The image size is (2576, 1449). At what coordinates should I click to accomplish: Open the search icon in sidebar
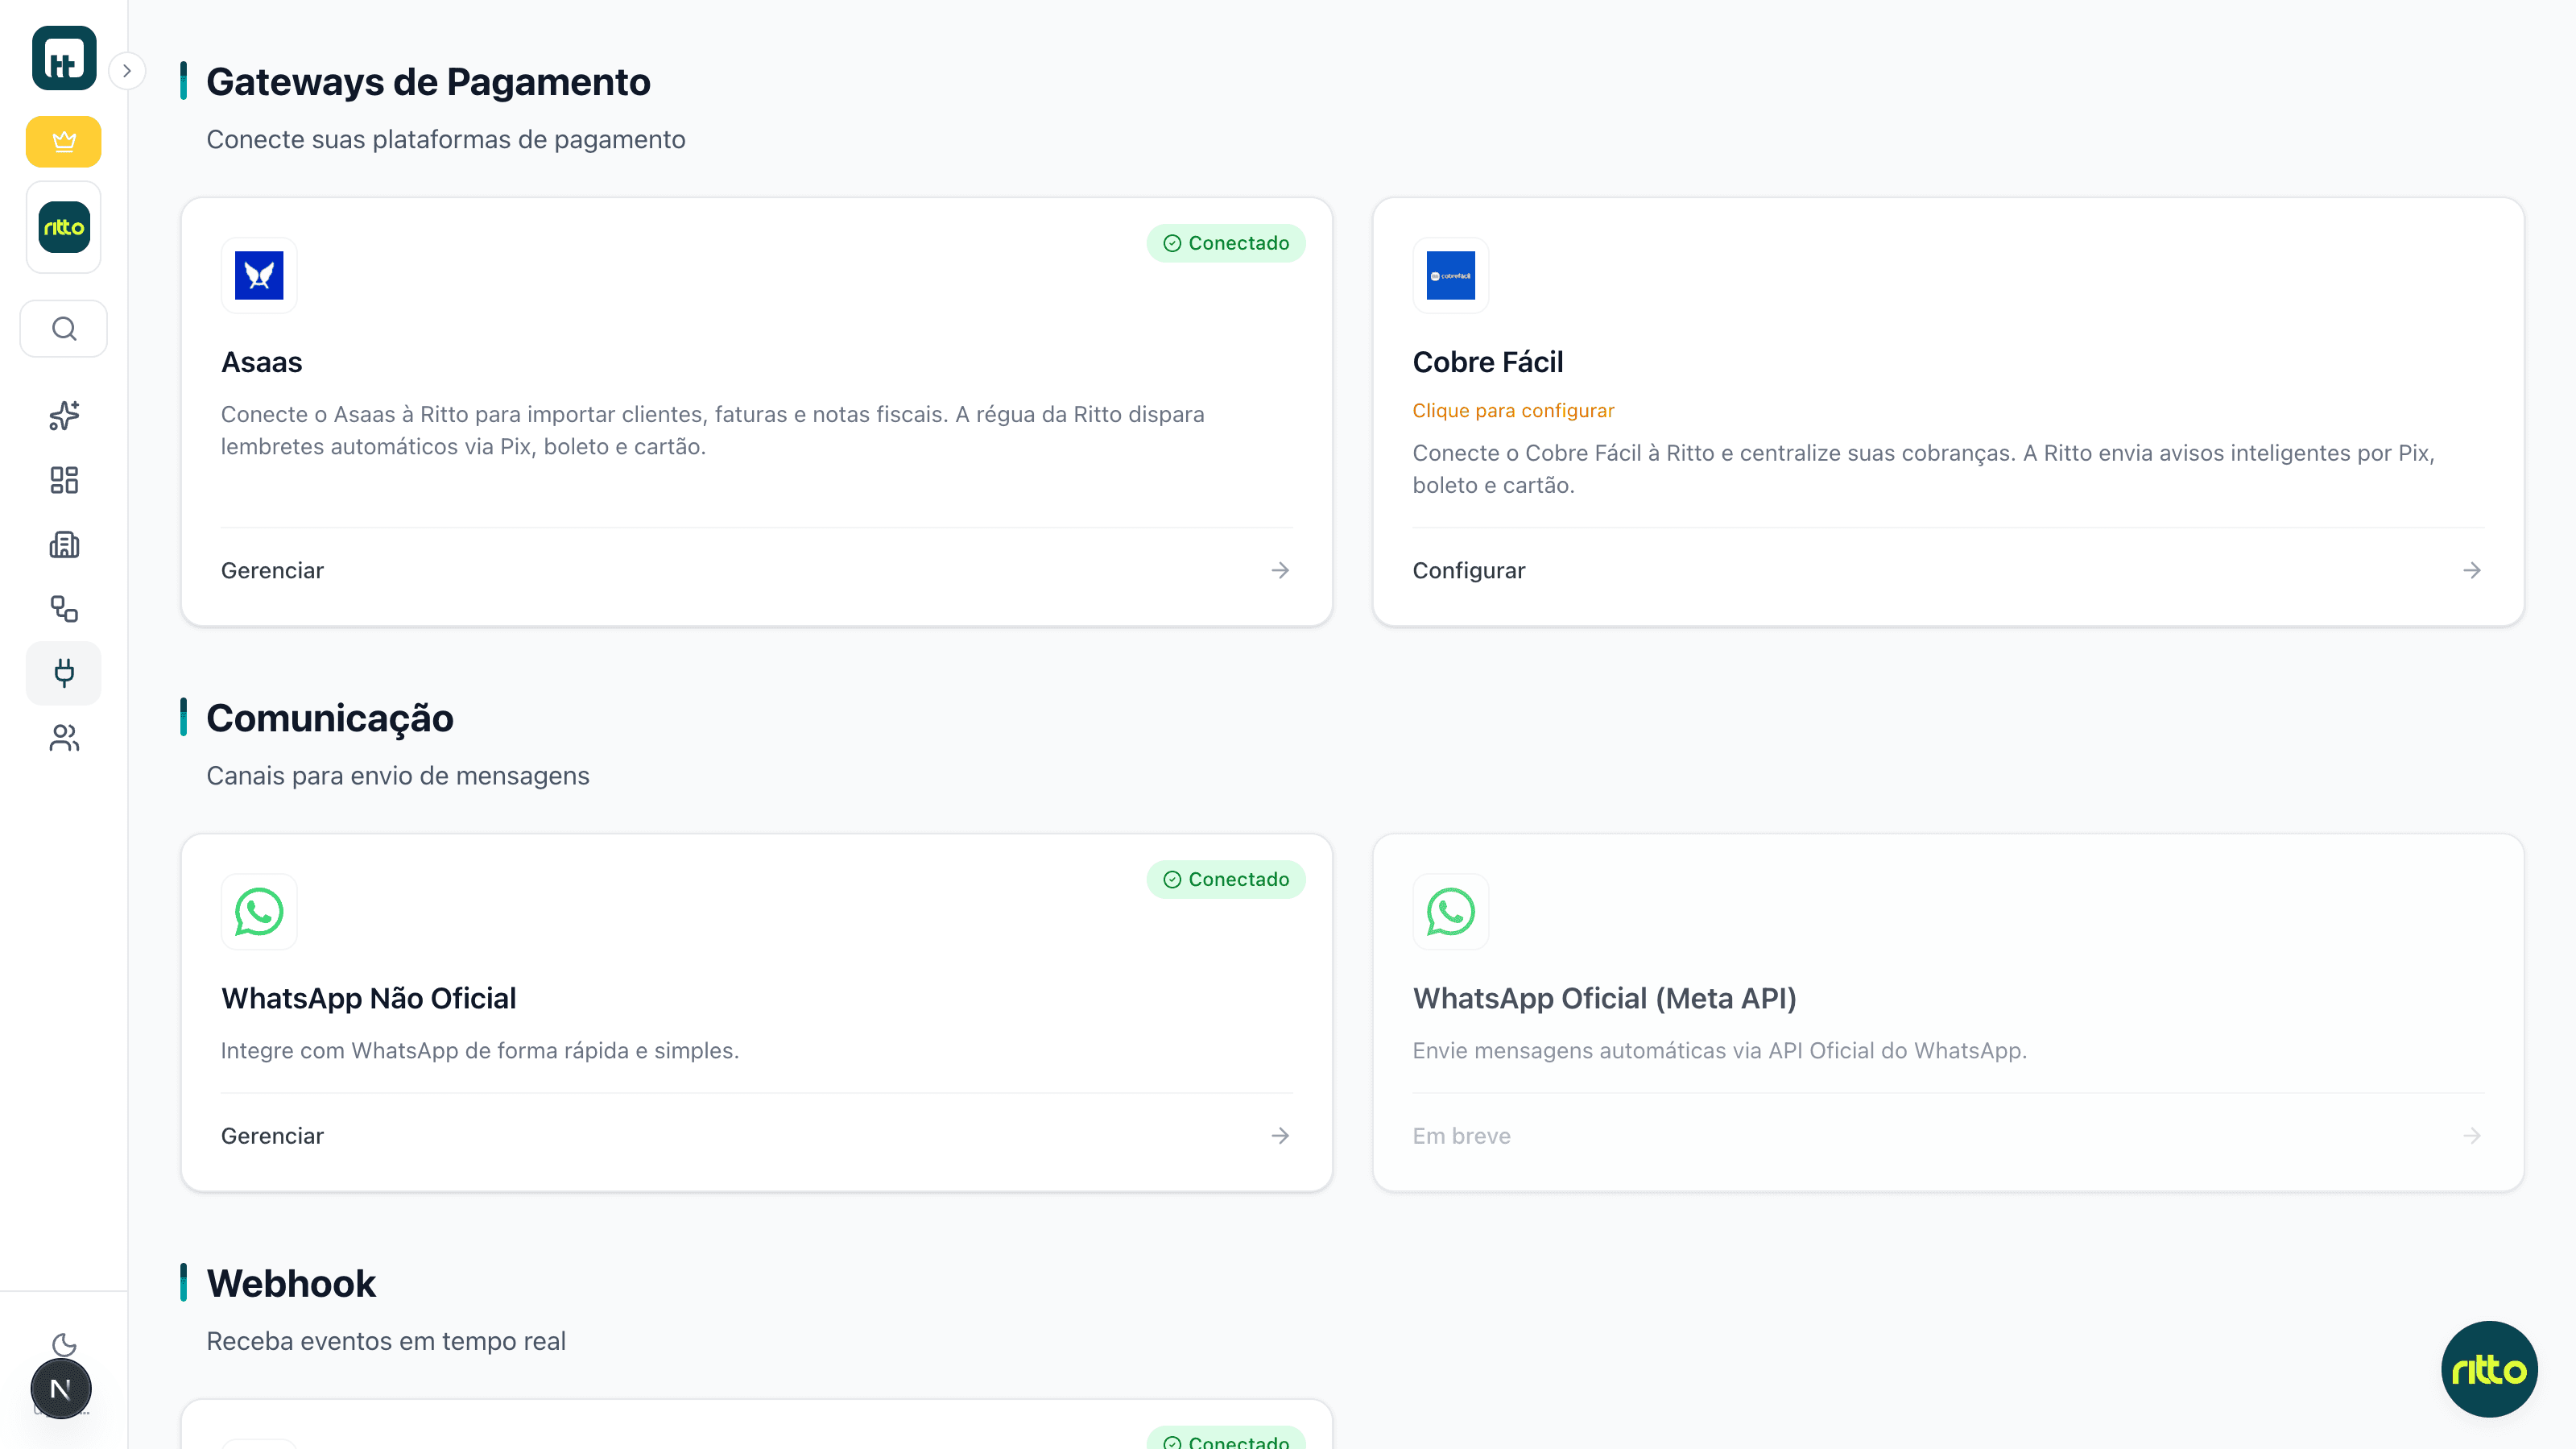(63, 328)
